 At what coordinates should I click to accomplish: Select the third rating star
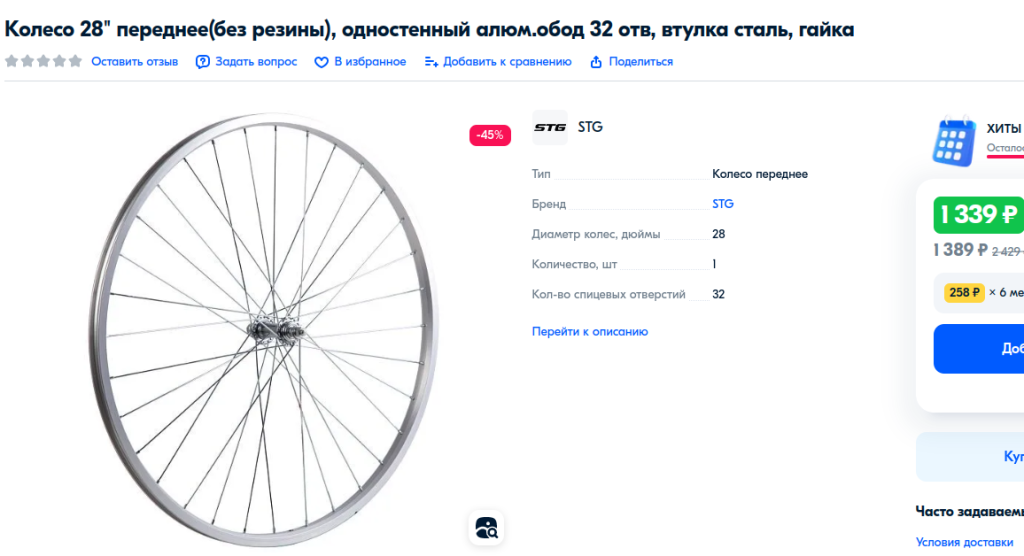(43, 61)
